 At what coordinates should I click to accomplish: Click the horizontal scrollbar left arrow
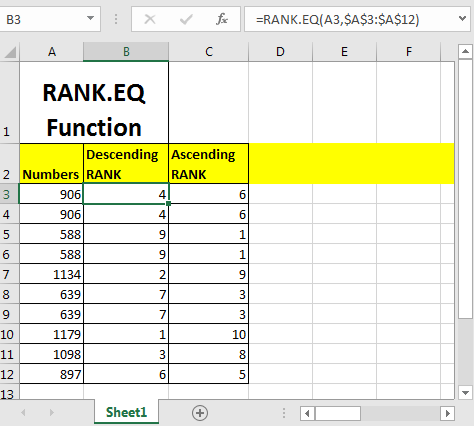(x=307, y=413)
